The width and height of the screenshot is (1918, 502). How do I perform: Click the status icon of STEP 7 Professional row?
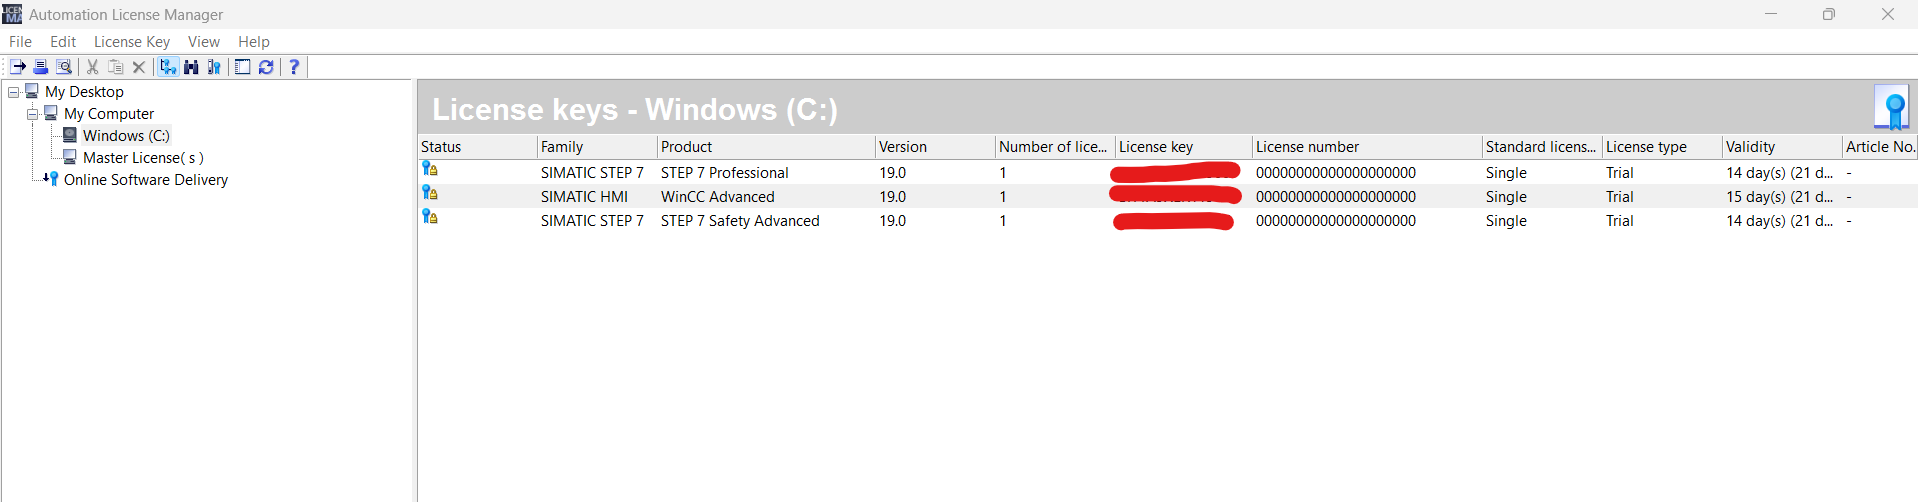[430, 169]
